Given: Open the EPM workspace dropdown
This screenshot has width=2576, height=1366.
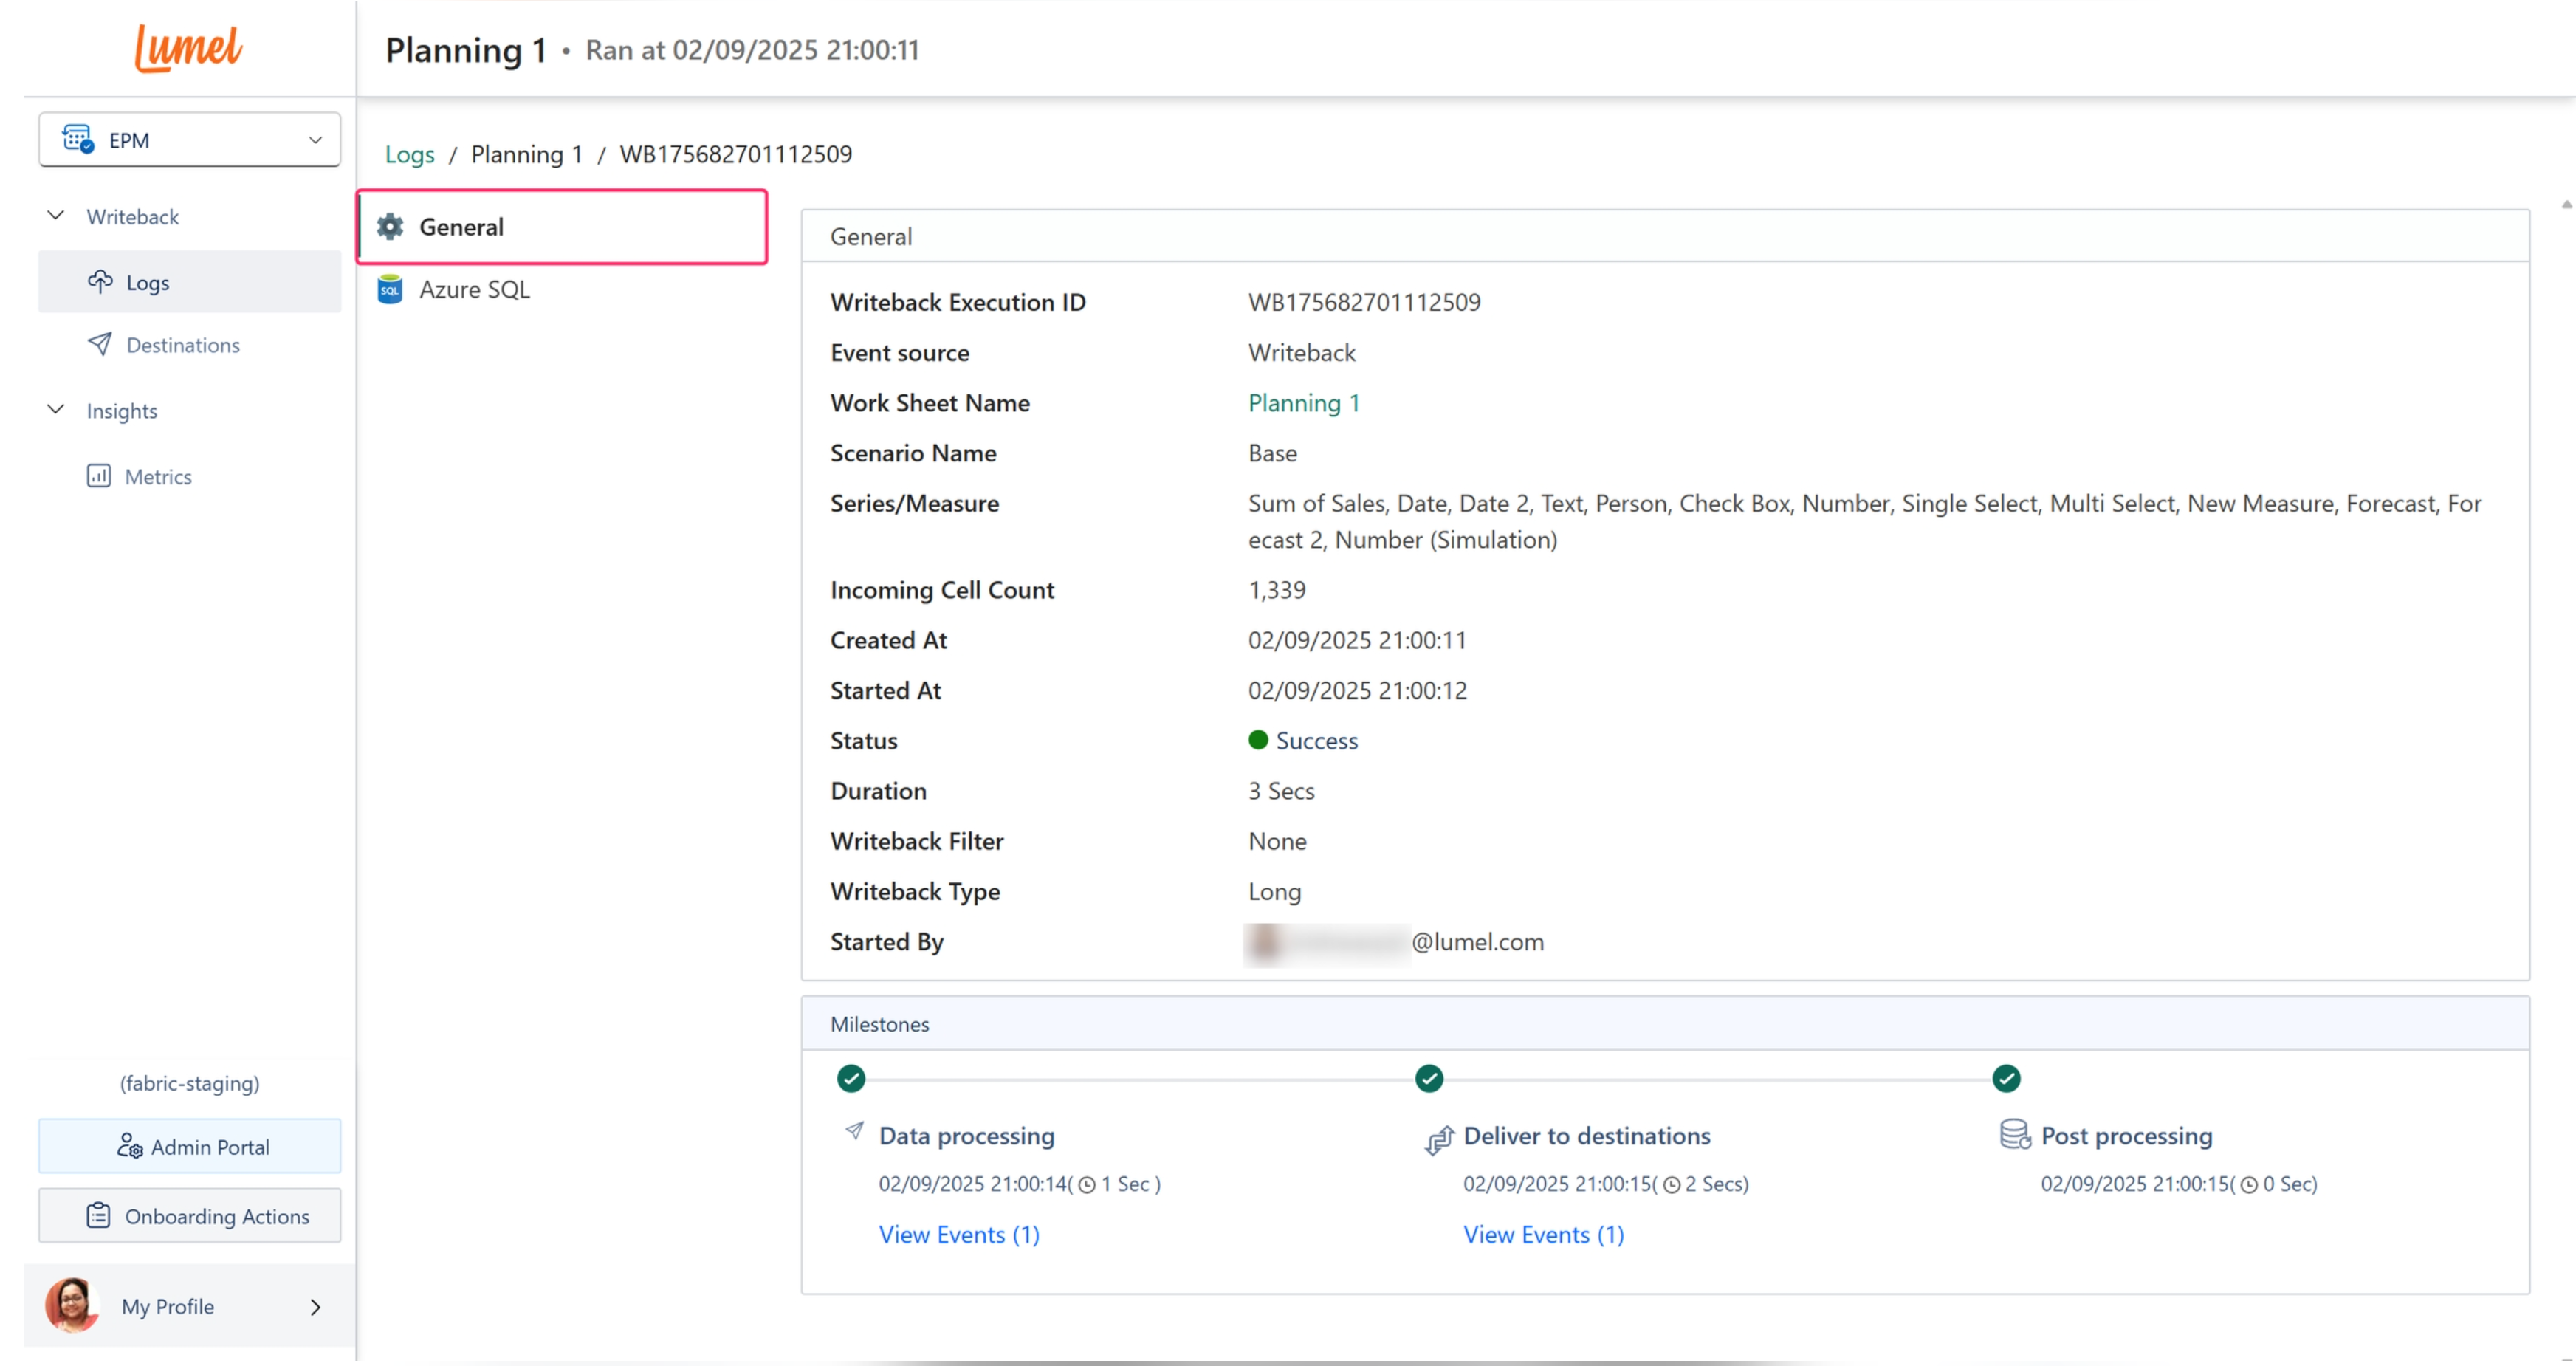Looking at the screenshot, I should [315, 140].
